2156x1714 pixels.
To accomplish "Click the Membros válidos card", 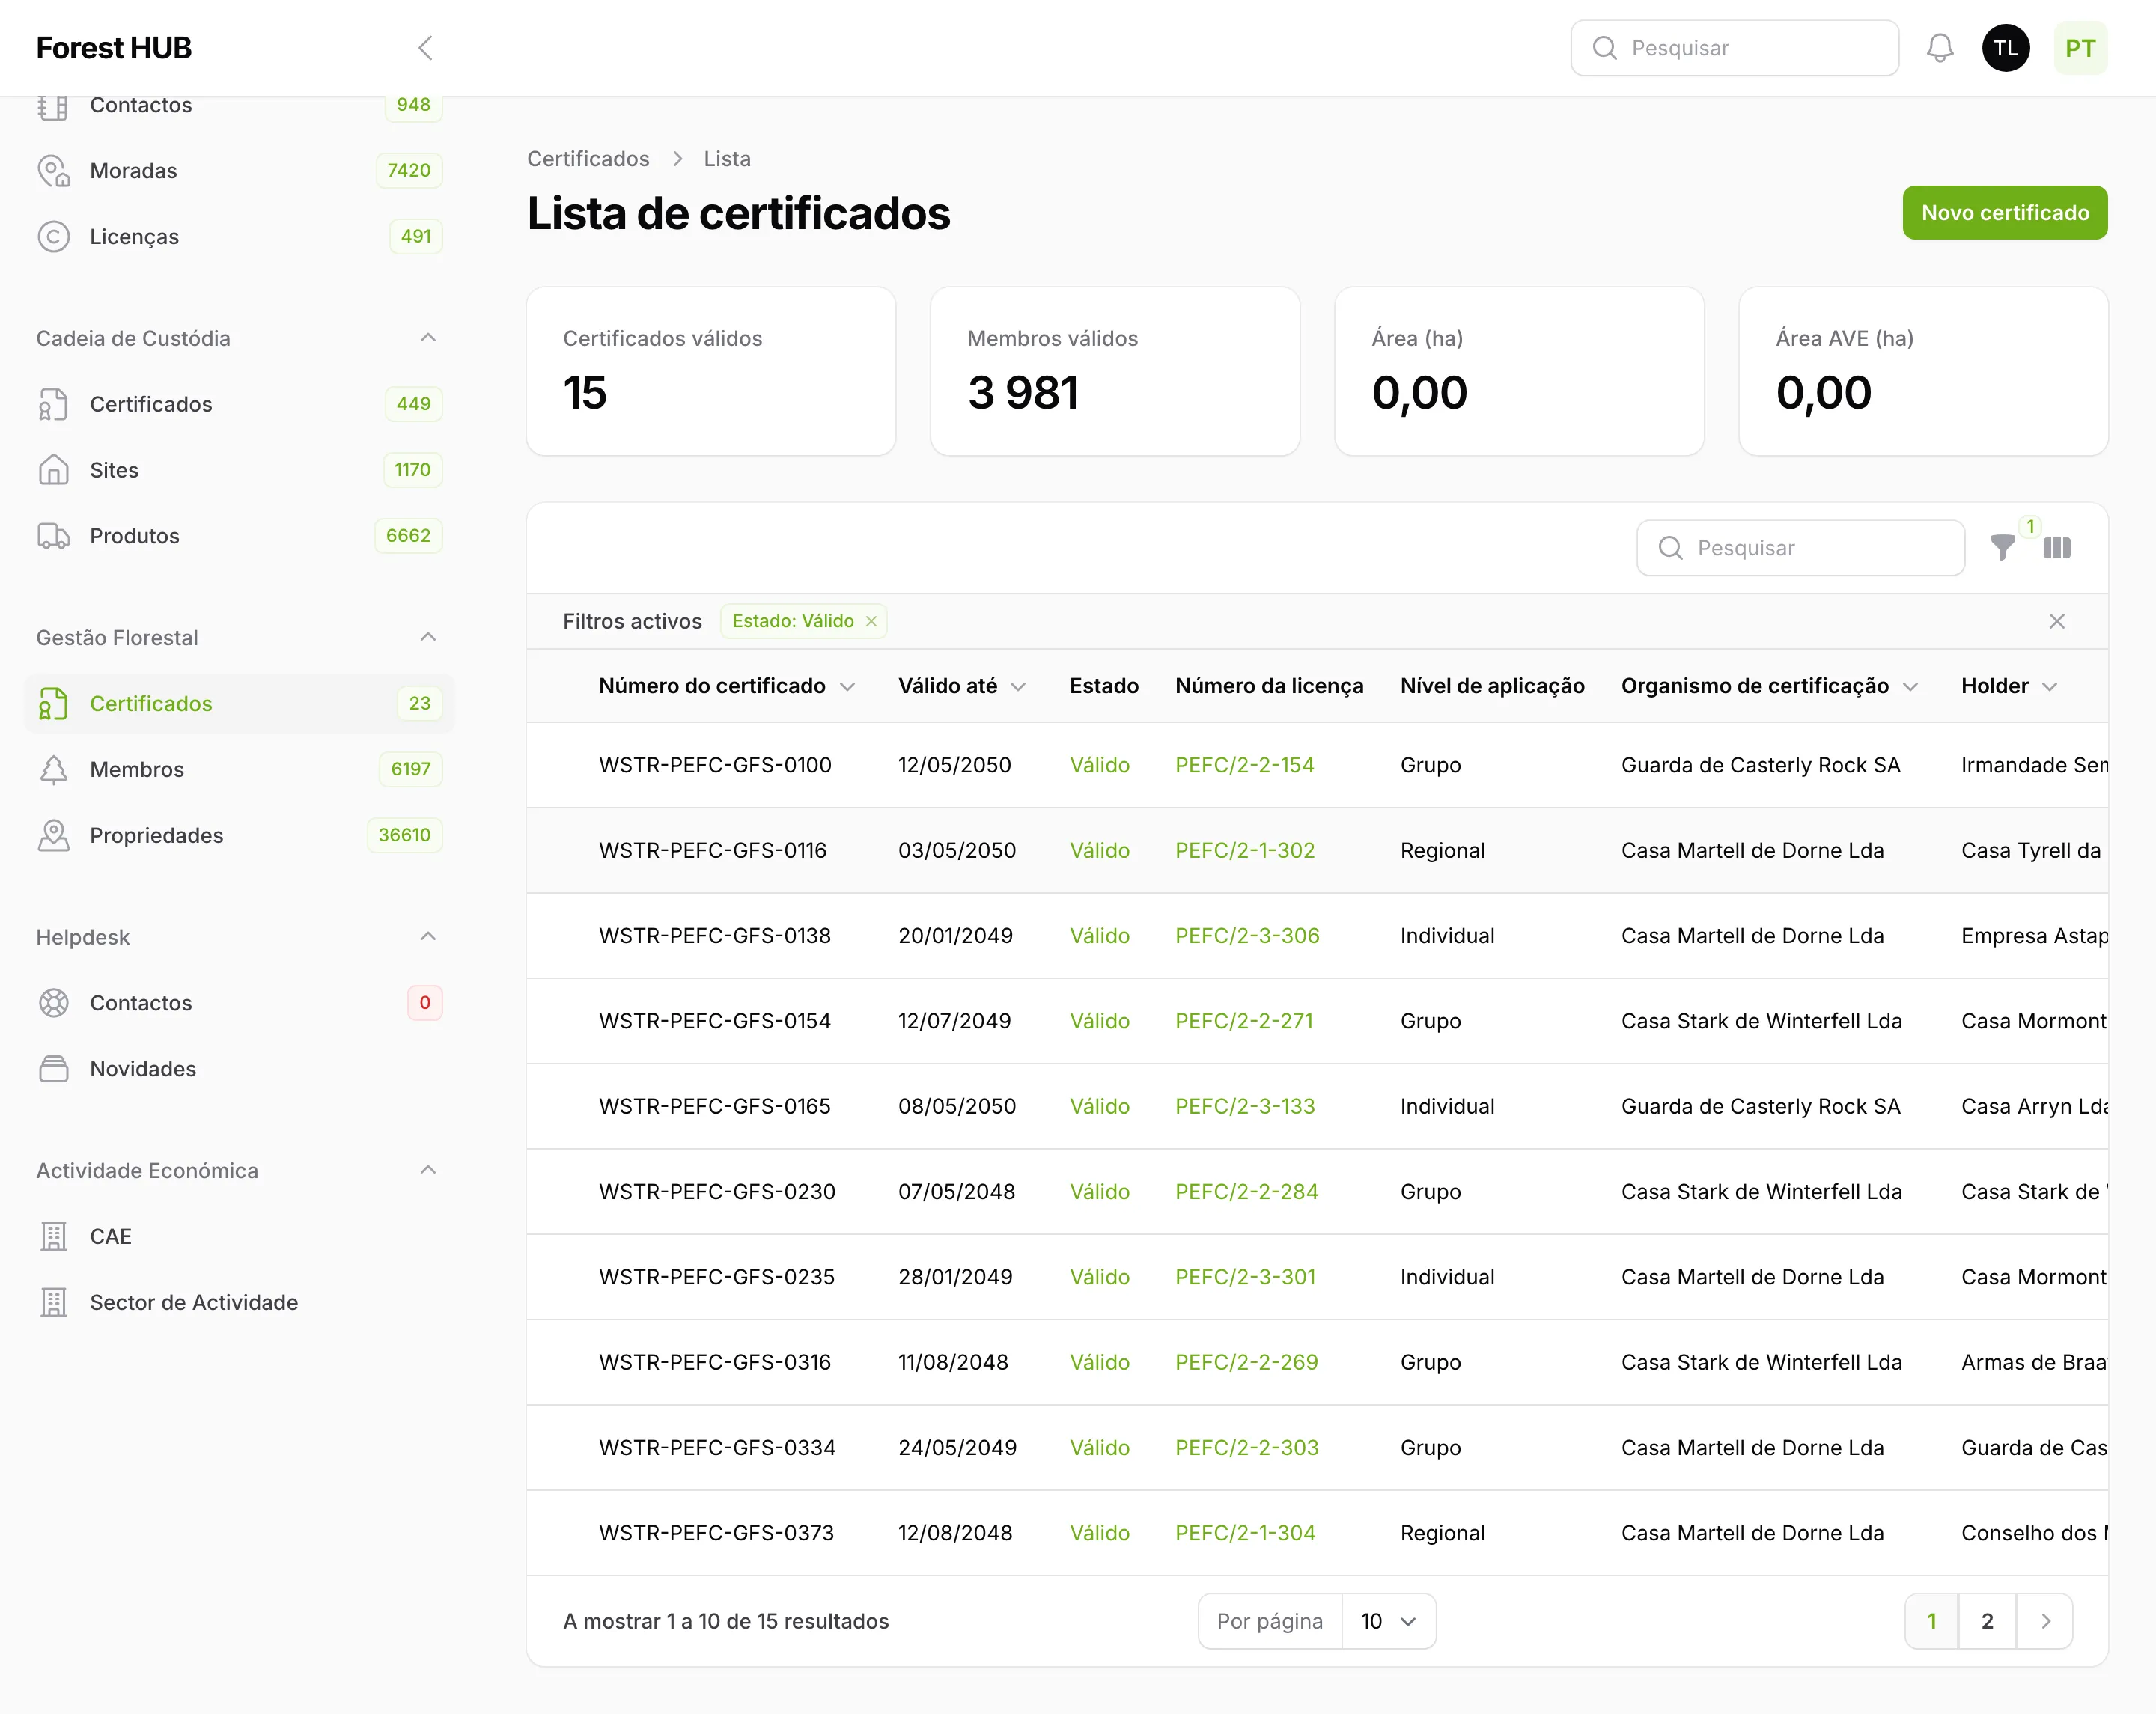I will pos(1115,371).
